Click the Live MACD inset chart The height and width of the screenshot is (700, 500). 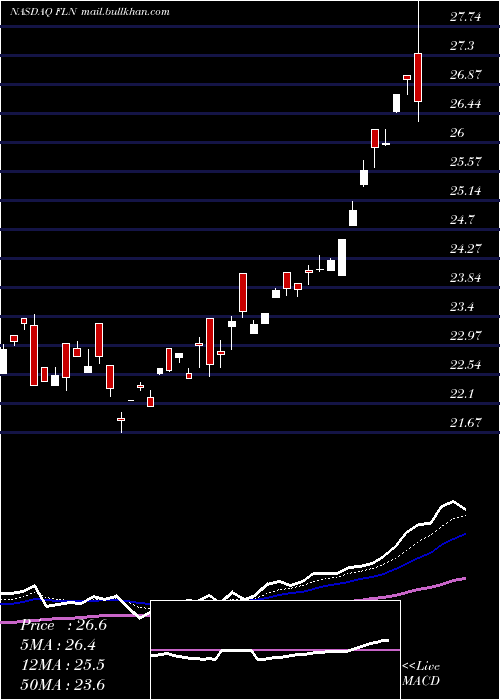tap(275, 650)
